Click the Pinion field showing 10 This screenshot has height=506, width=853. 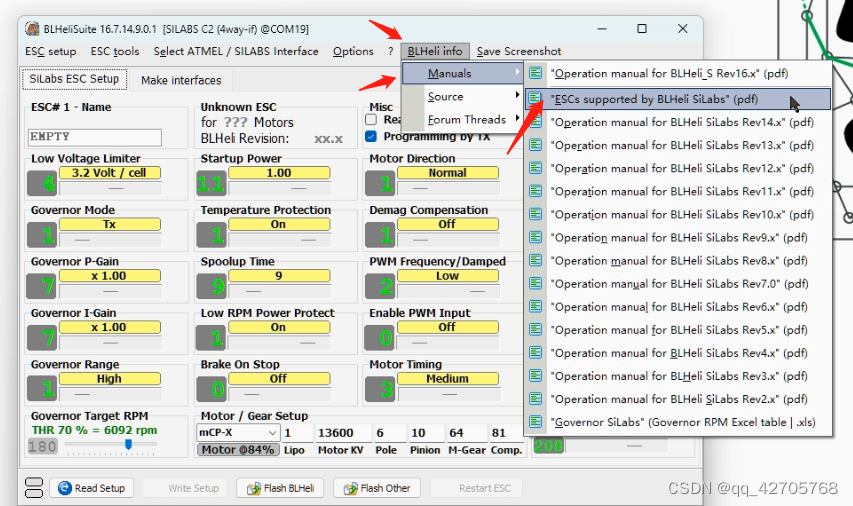tap(426, 433)
